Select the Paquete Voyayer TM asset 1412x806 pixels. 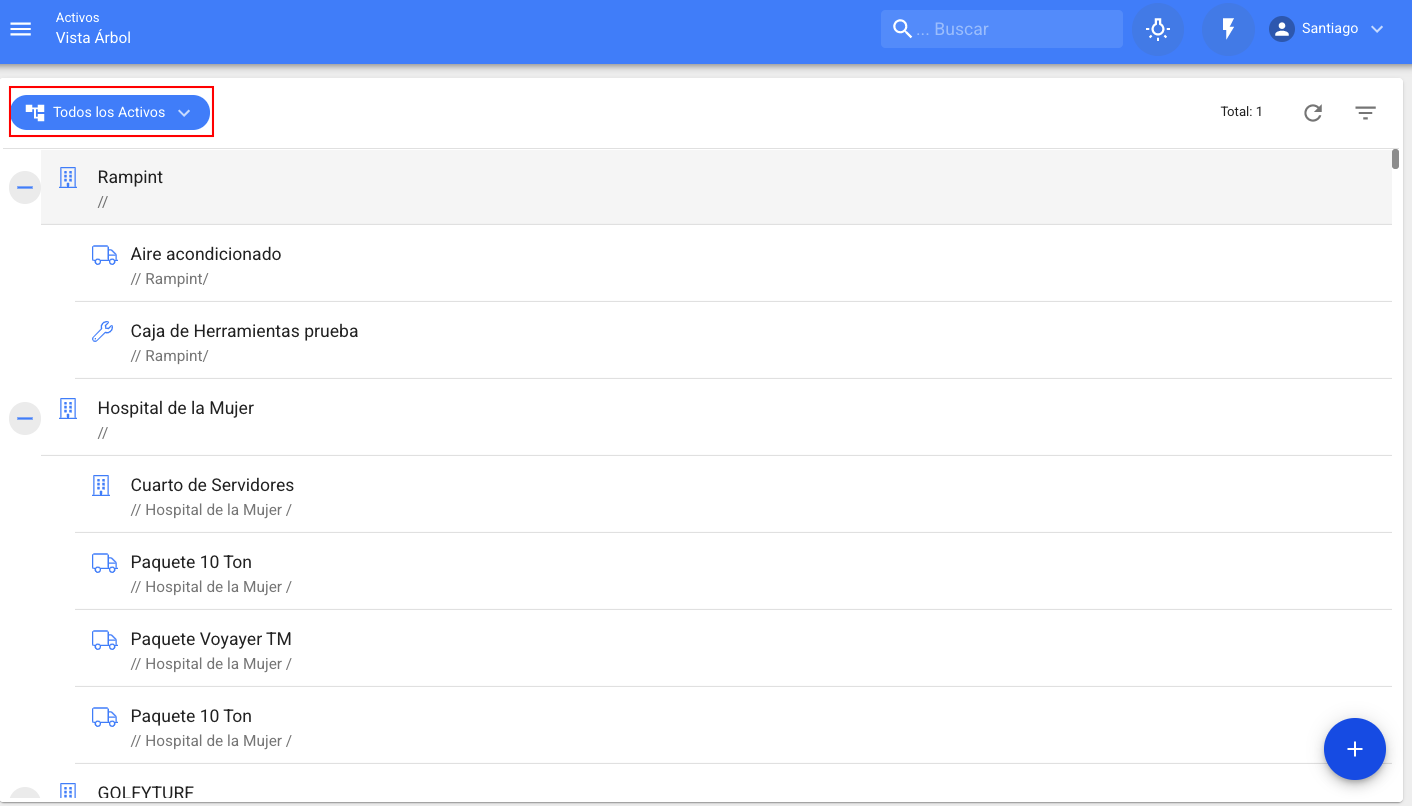pyautogui.click(x=211, y=639)
